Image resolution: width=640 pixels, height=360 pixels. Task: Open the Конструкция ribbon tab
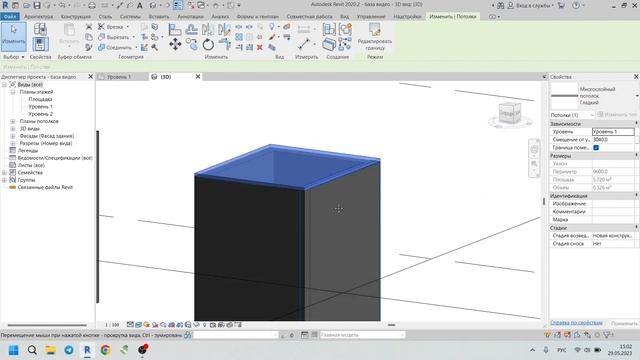pyautogui.click(x=76, y=17)
